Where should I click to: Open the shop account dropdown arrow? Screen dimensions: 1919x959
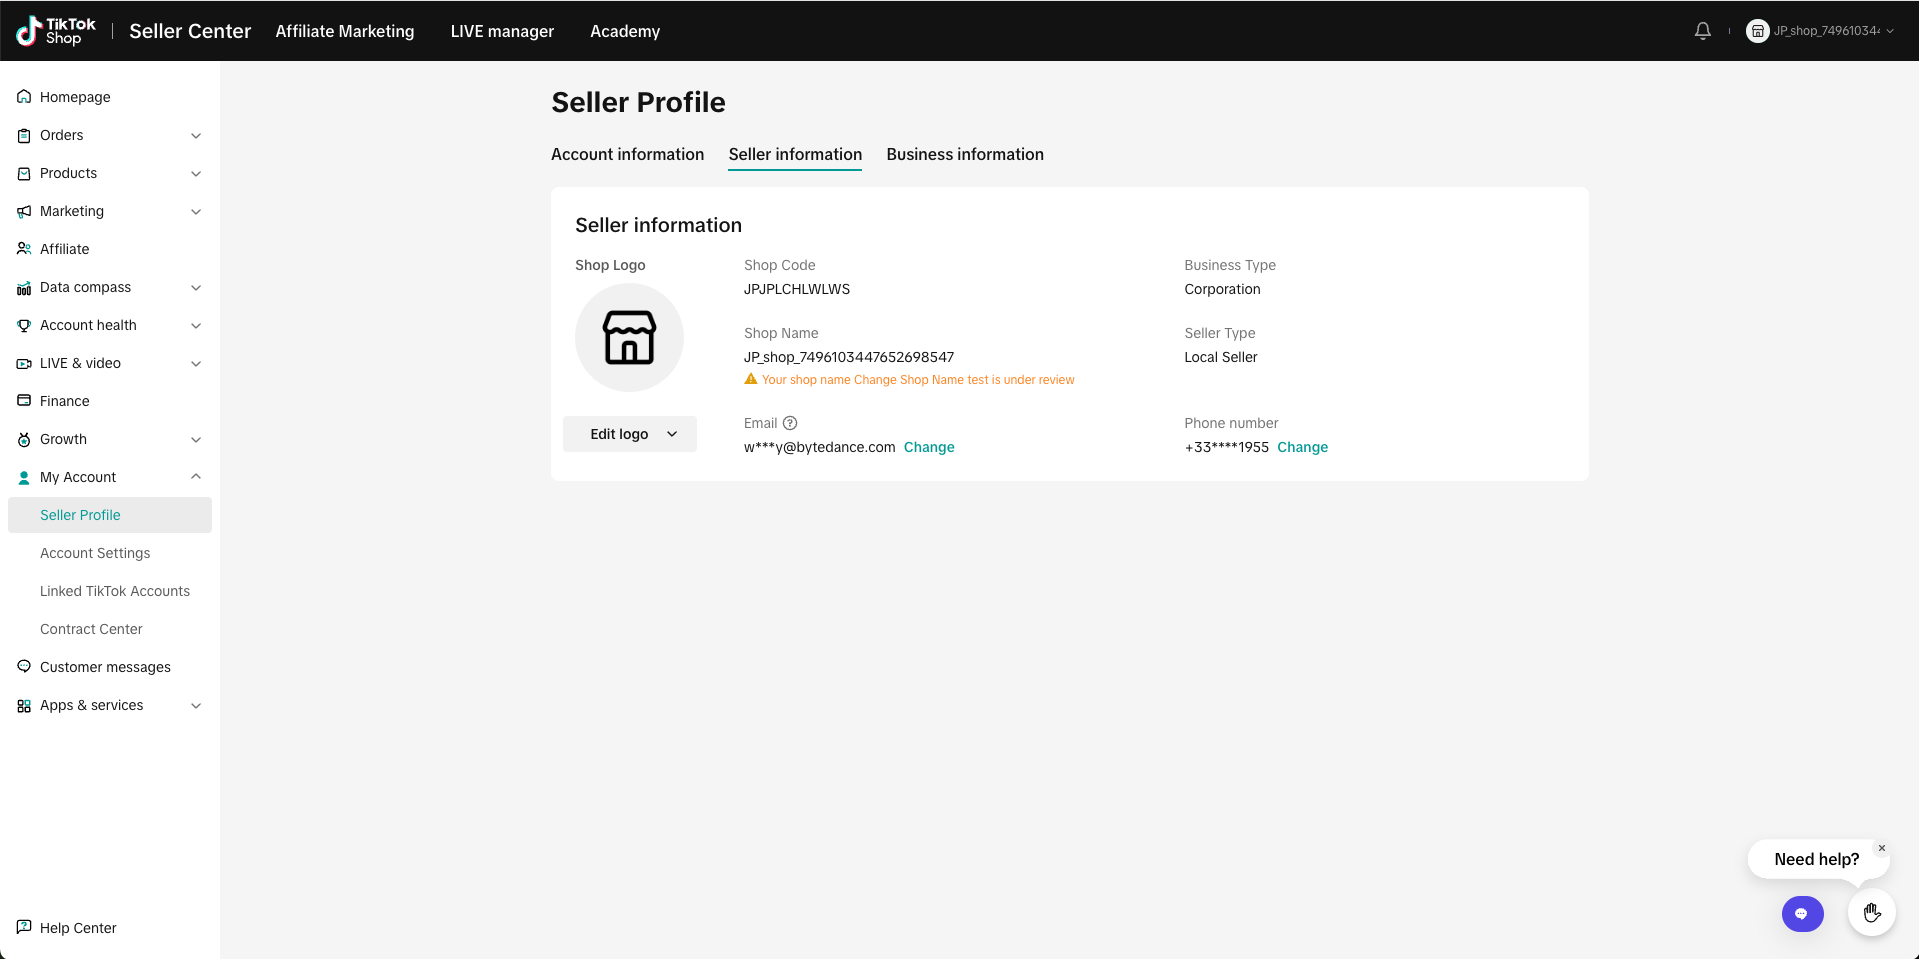(1890, 31)
